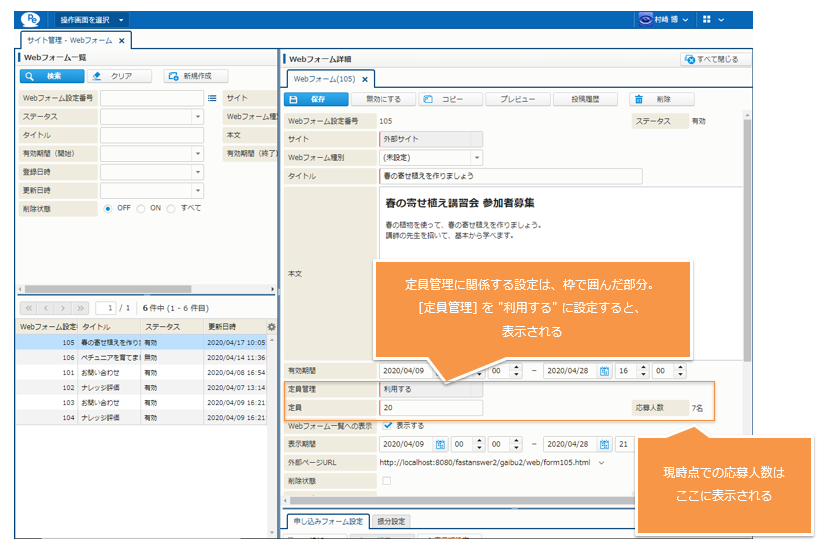Click into the 定員 input field
The width and height of the screenshot is (829, 551).
430,407
